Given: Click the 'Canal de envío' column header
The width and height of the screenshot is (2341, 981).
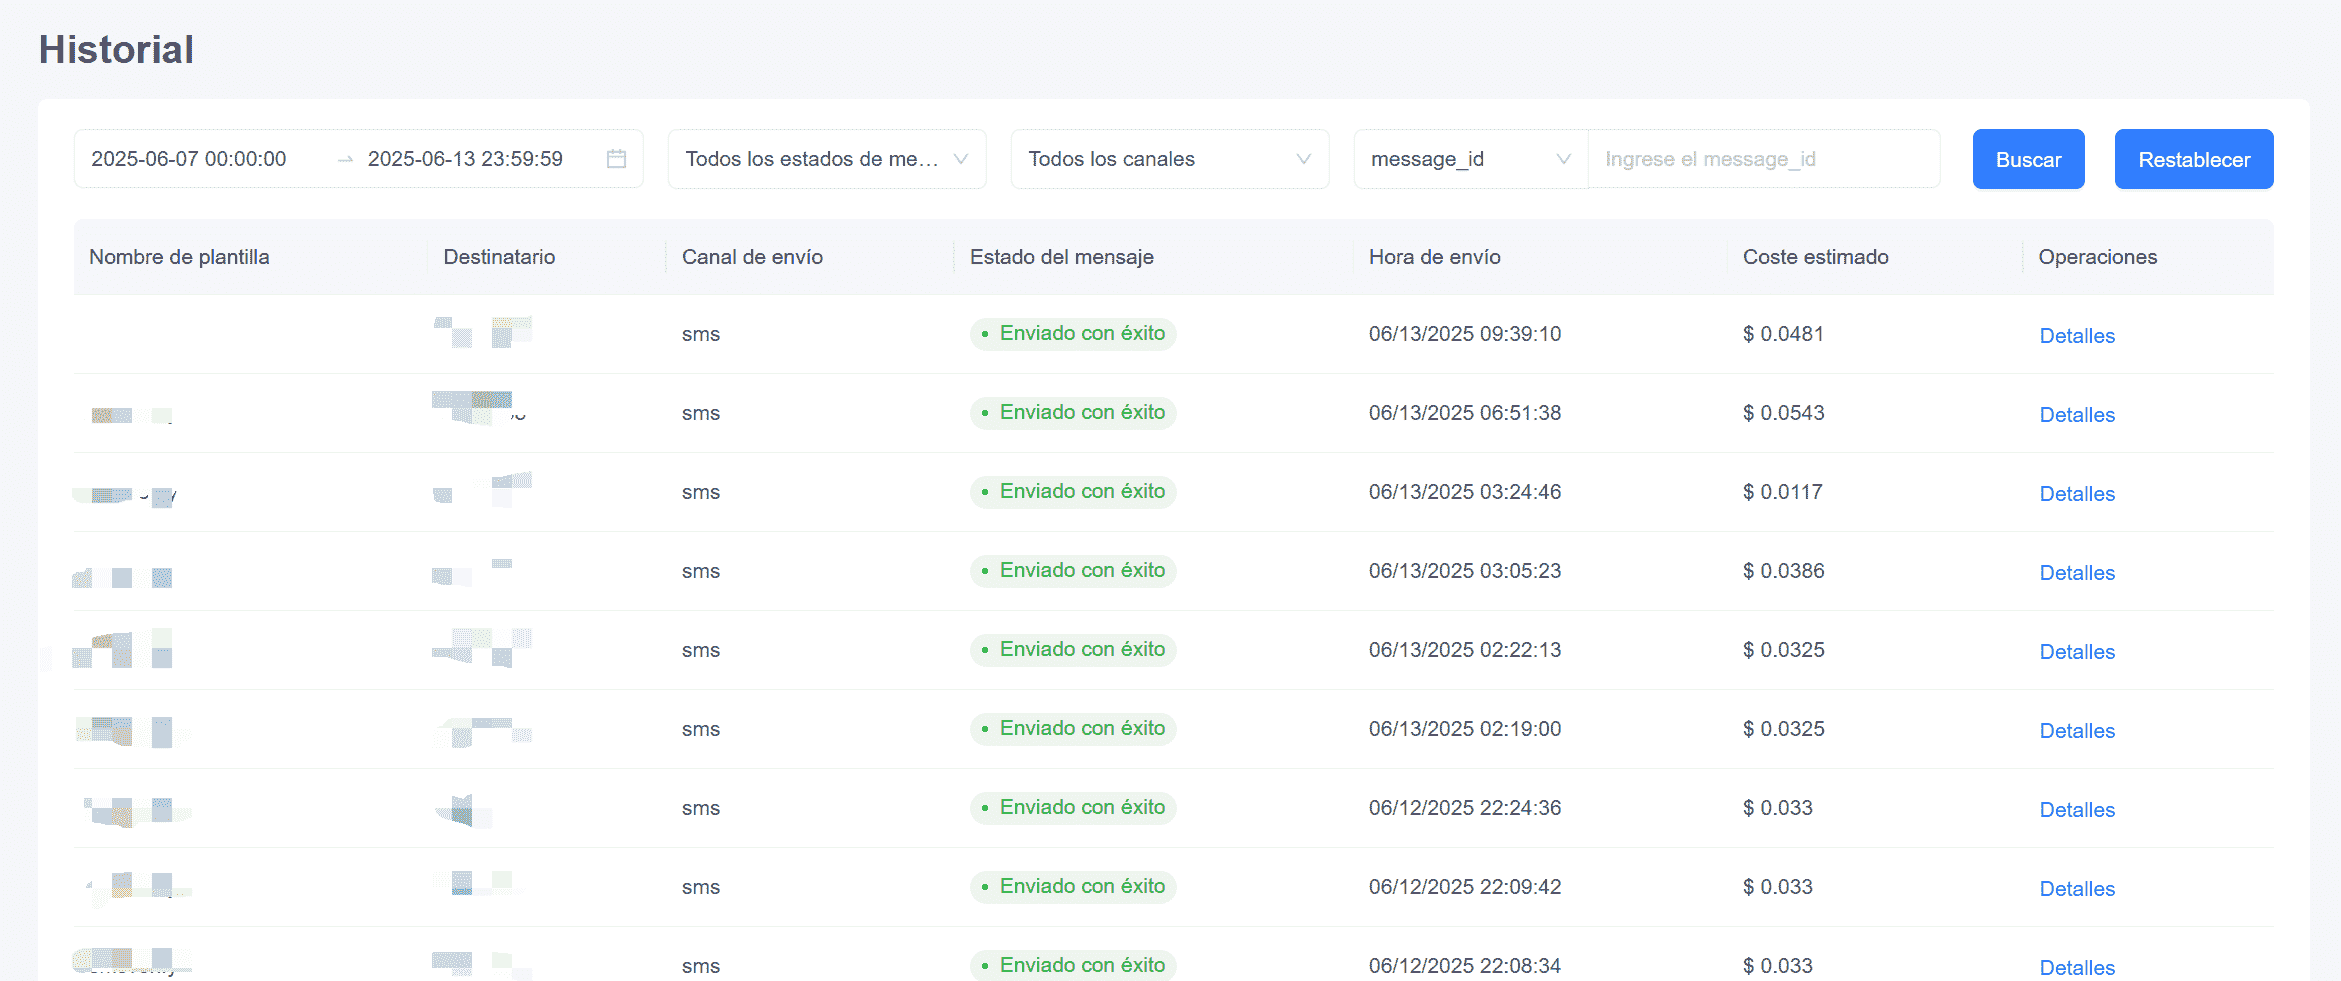Looking at the screenshot, I should (752, 257).
